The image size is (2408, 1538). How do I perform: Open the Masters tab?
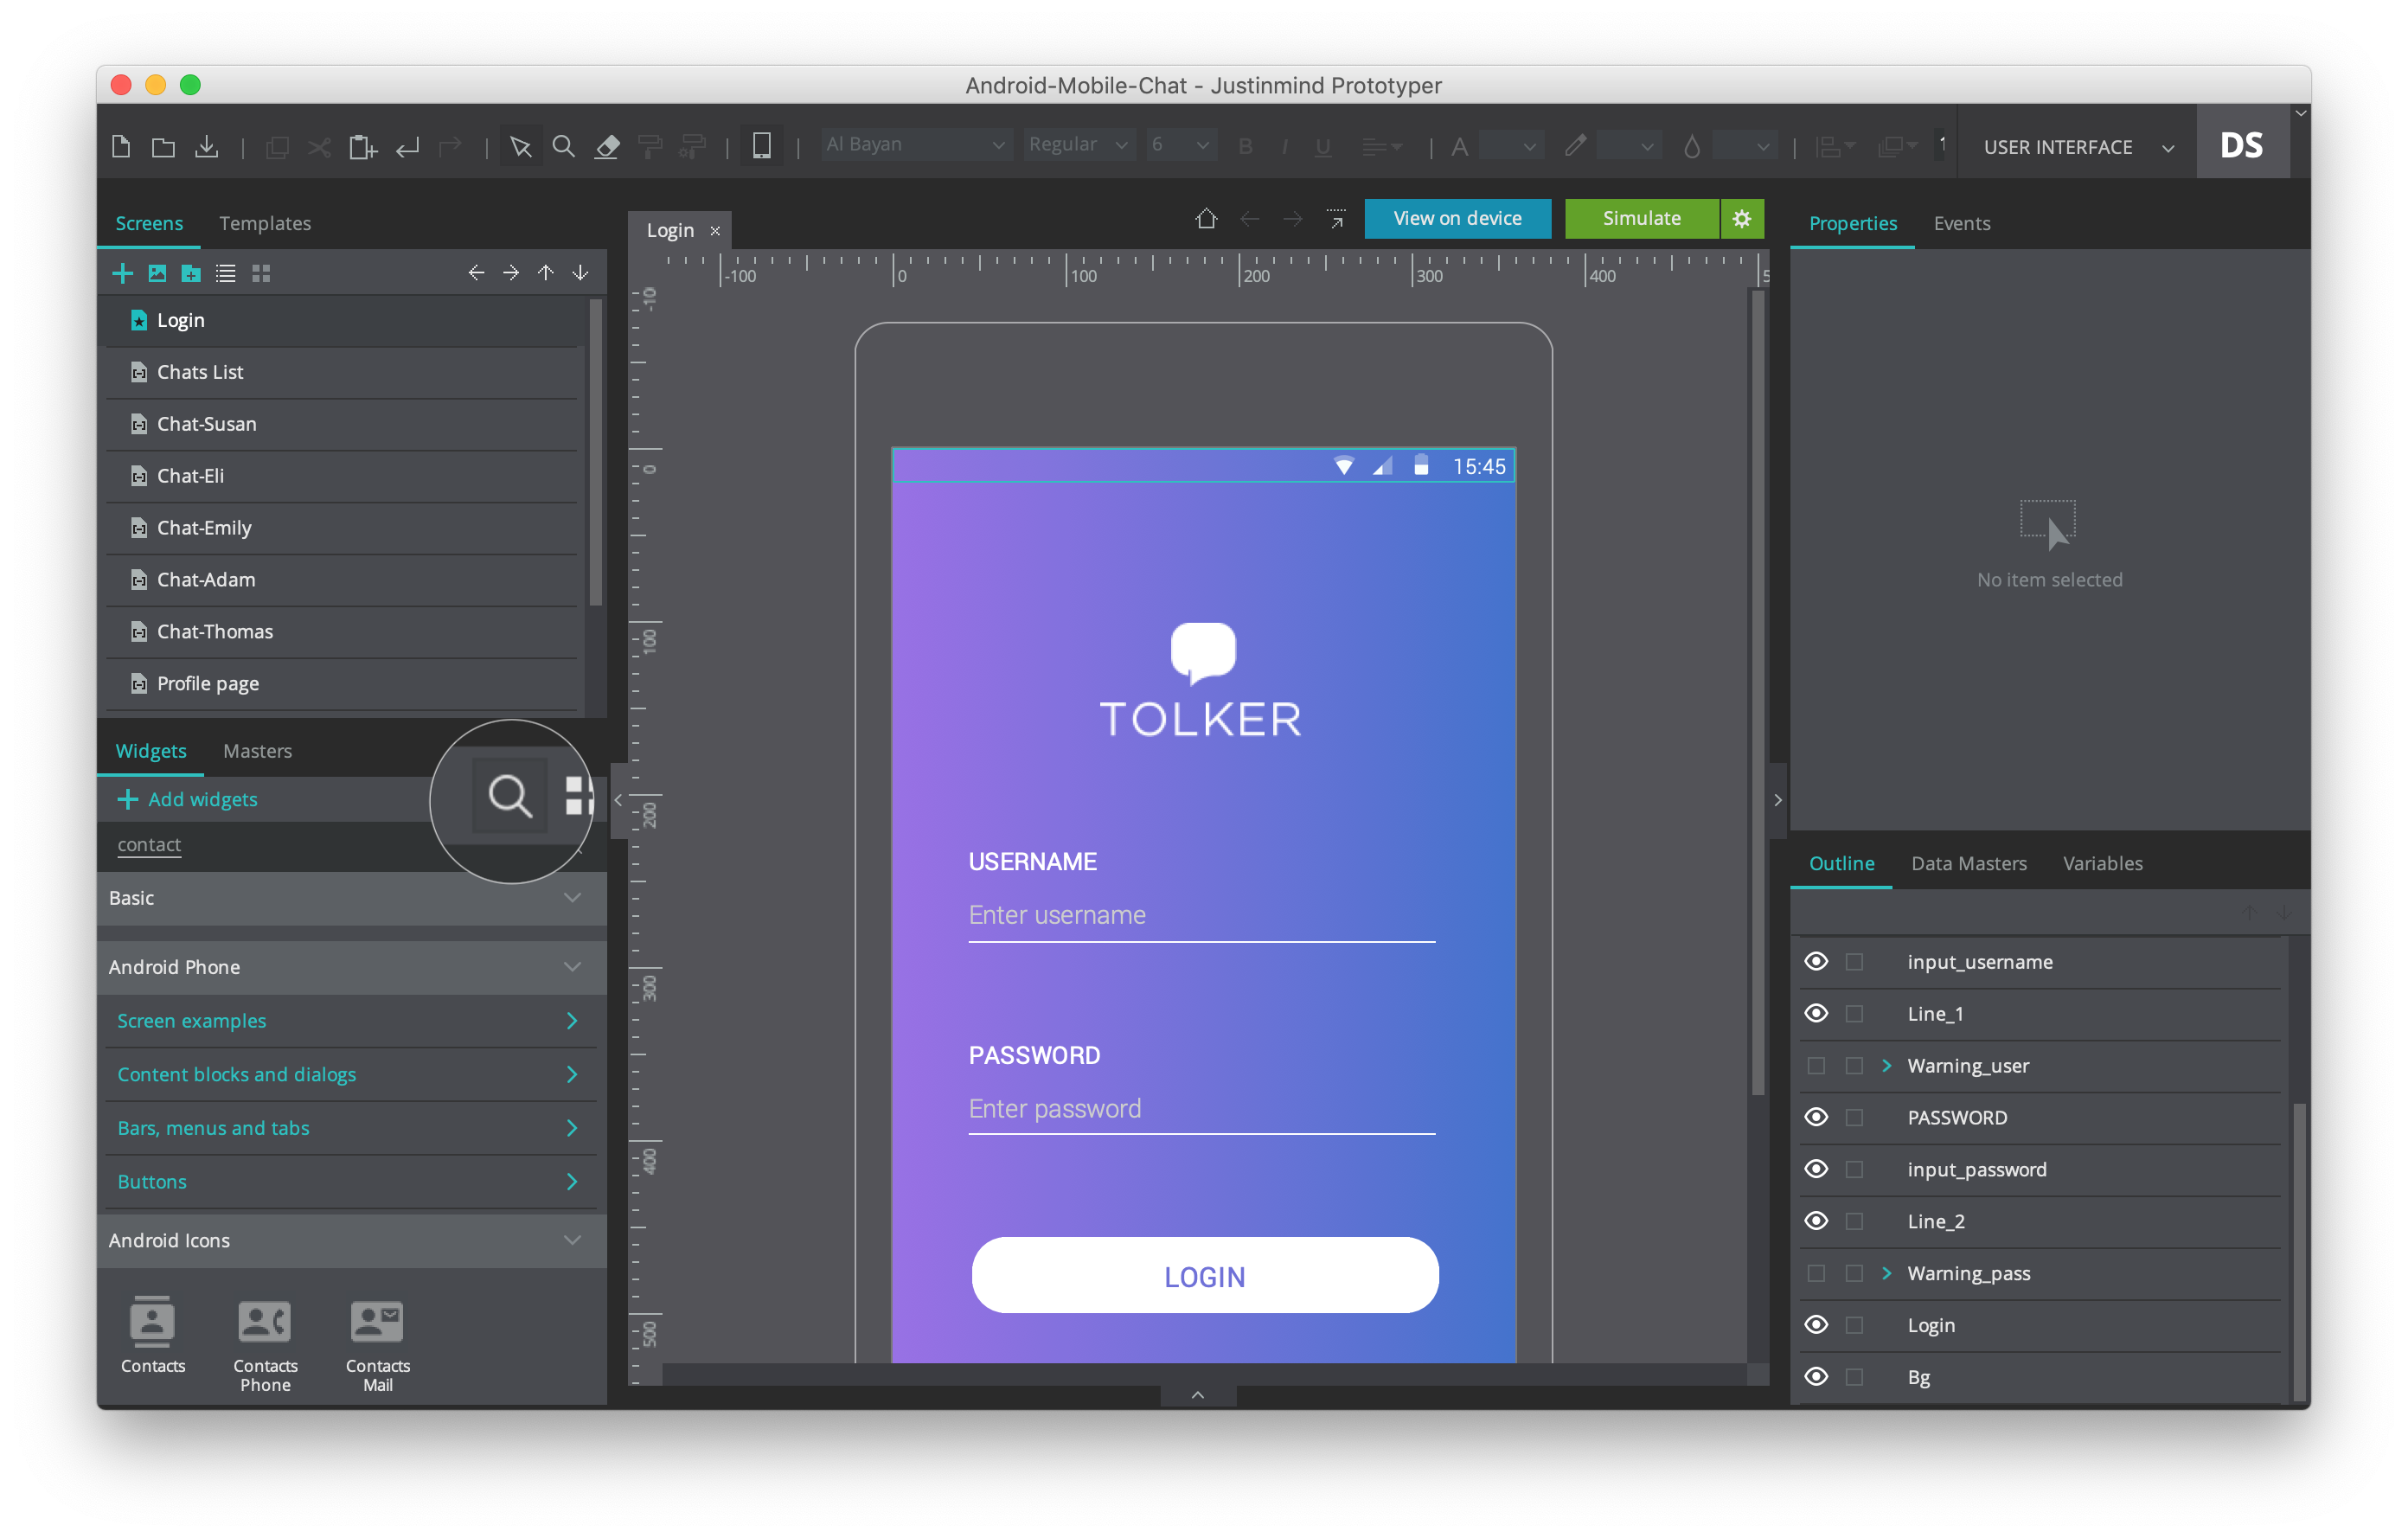coord(257,750)
